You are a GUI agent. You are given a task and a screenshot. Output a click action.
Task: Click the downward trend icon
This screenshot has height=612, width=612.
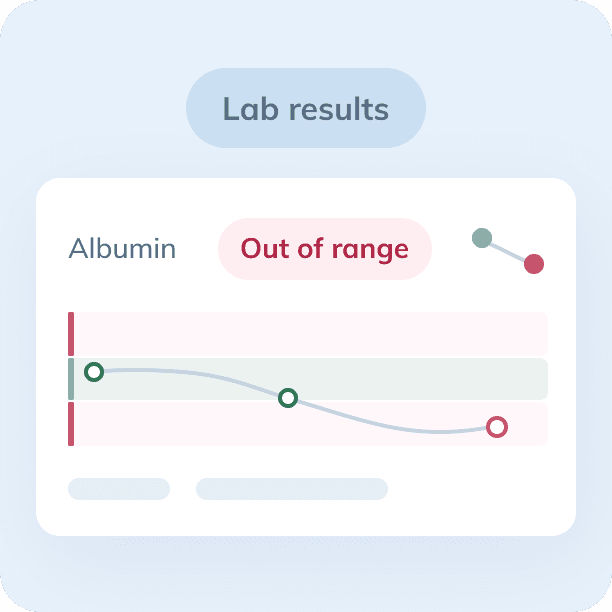(508, 251)
